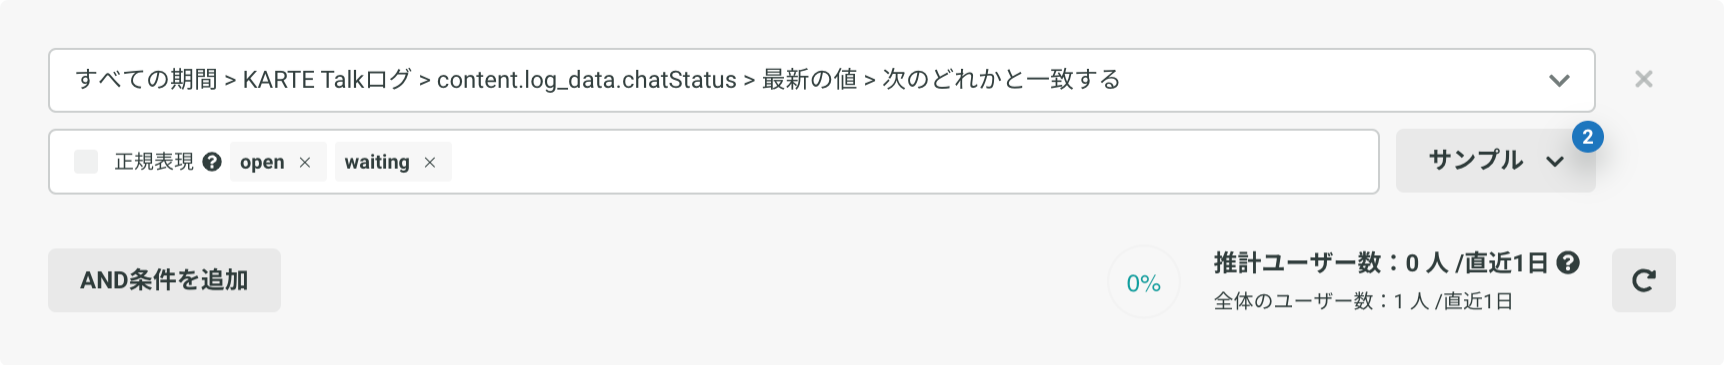Enable the 正規表現 checkbox
This screenshot has width=1724, height=366.
[x=86, y=162]
